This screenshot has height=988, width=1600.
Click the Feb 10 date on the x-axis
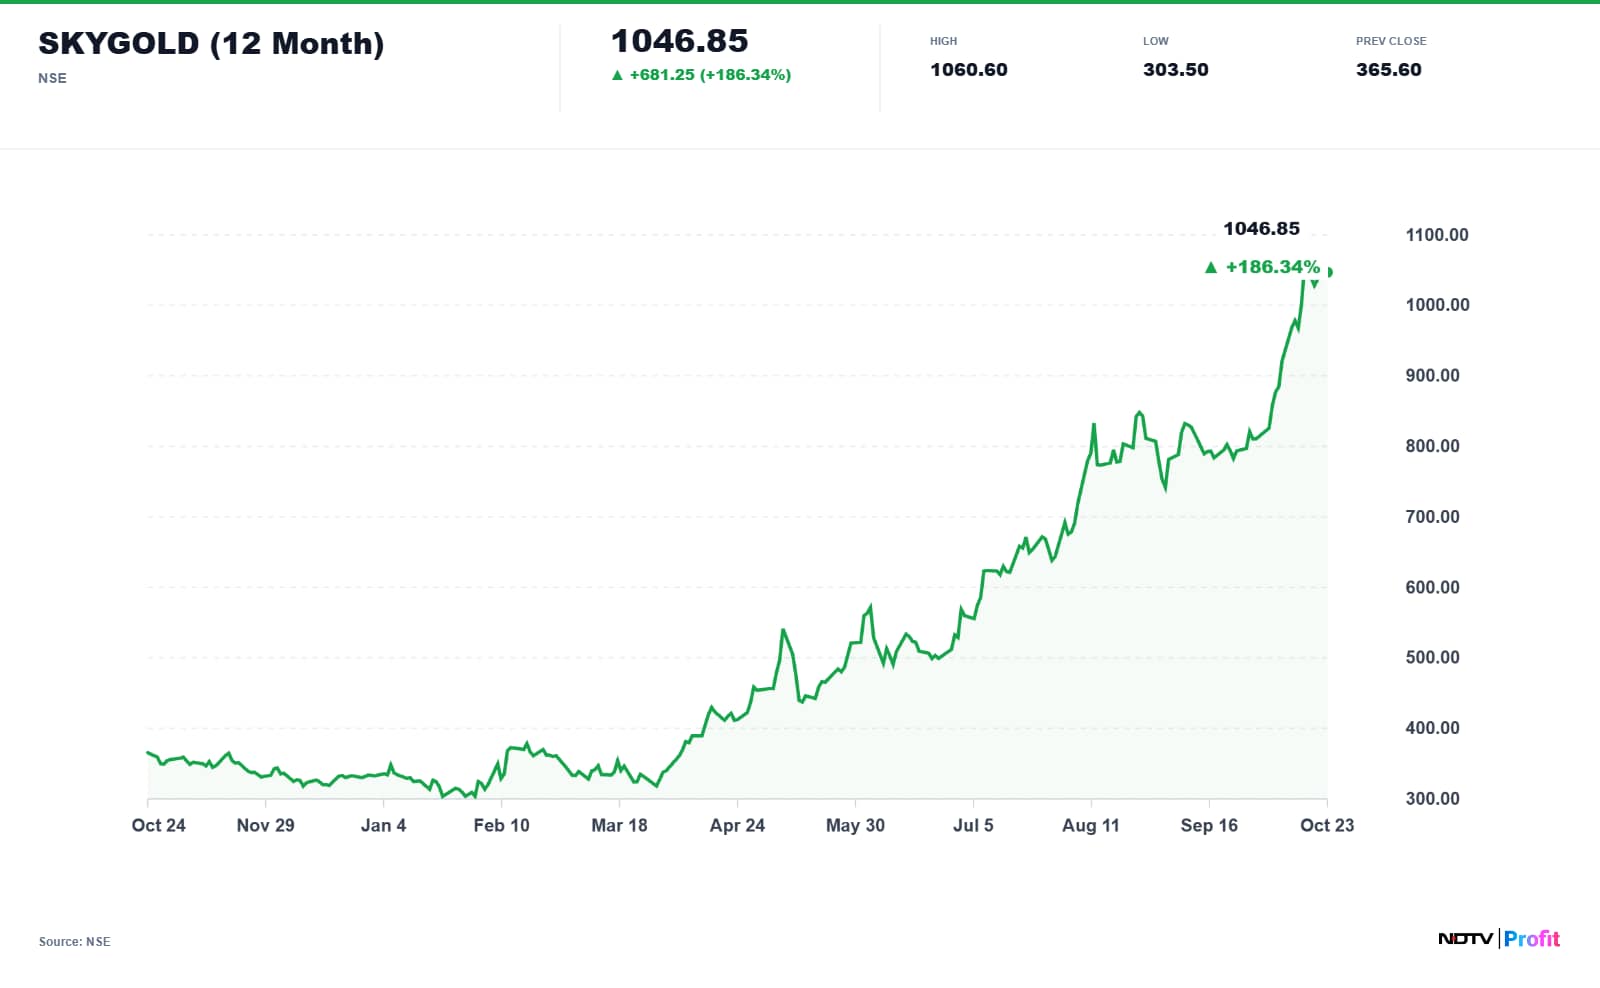501,825
